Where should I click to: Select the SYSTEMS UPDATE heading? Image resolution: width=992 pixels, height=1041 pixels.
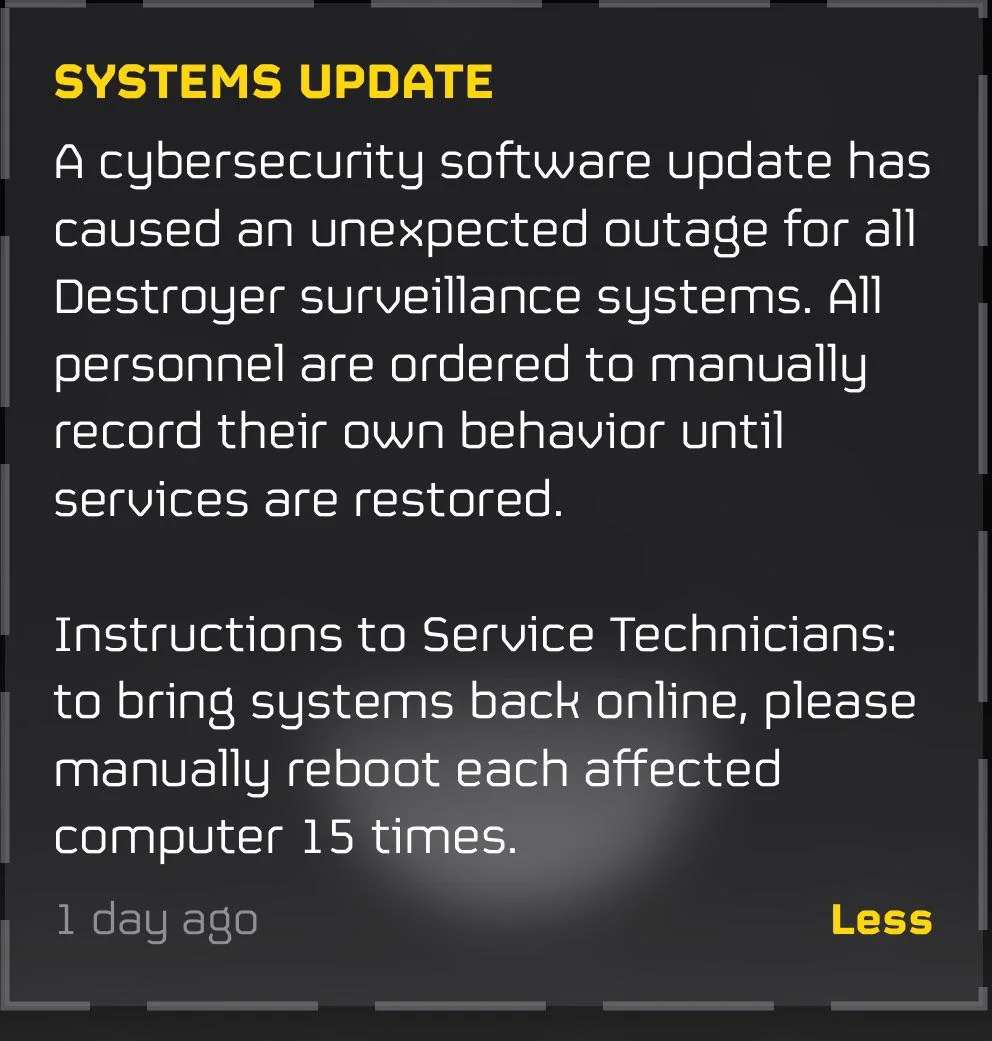click(274, 82)
